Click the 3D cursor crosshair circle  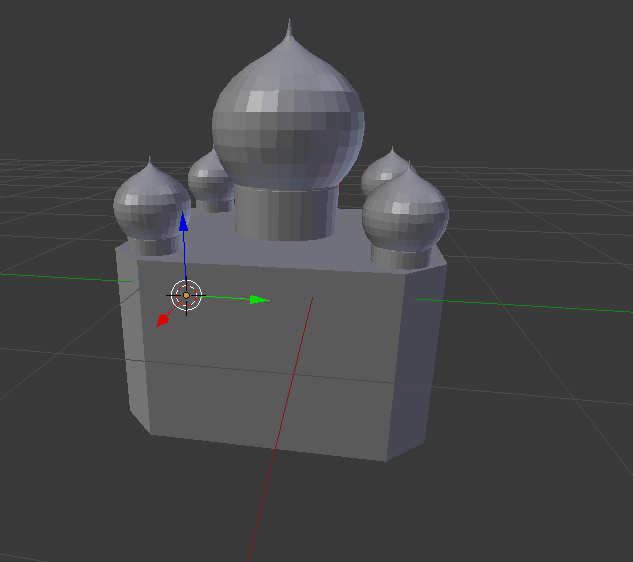pyautogui.click(x=186, y=296)
